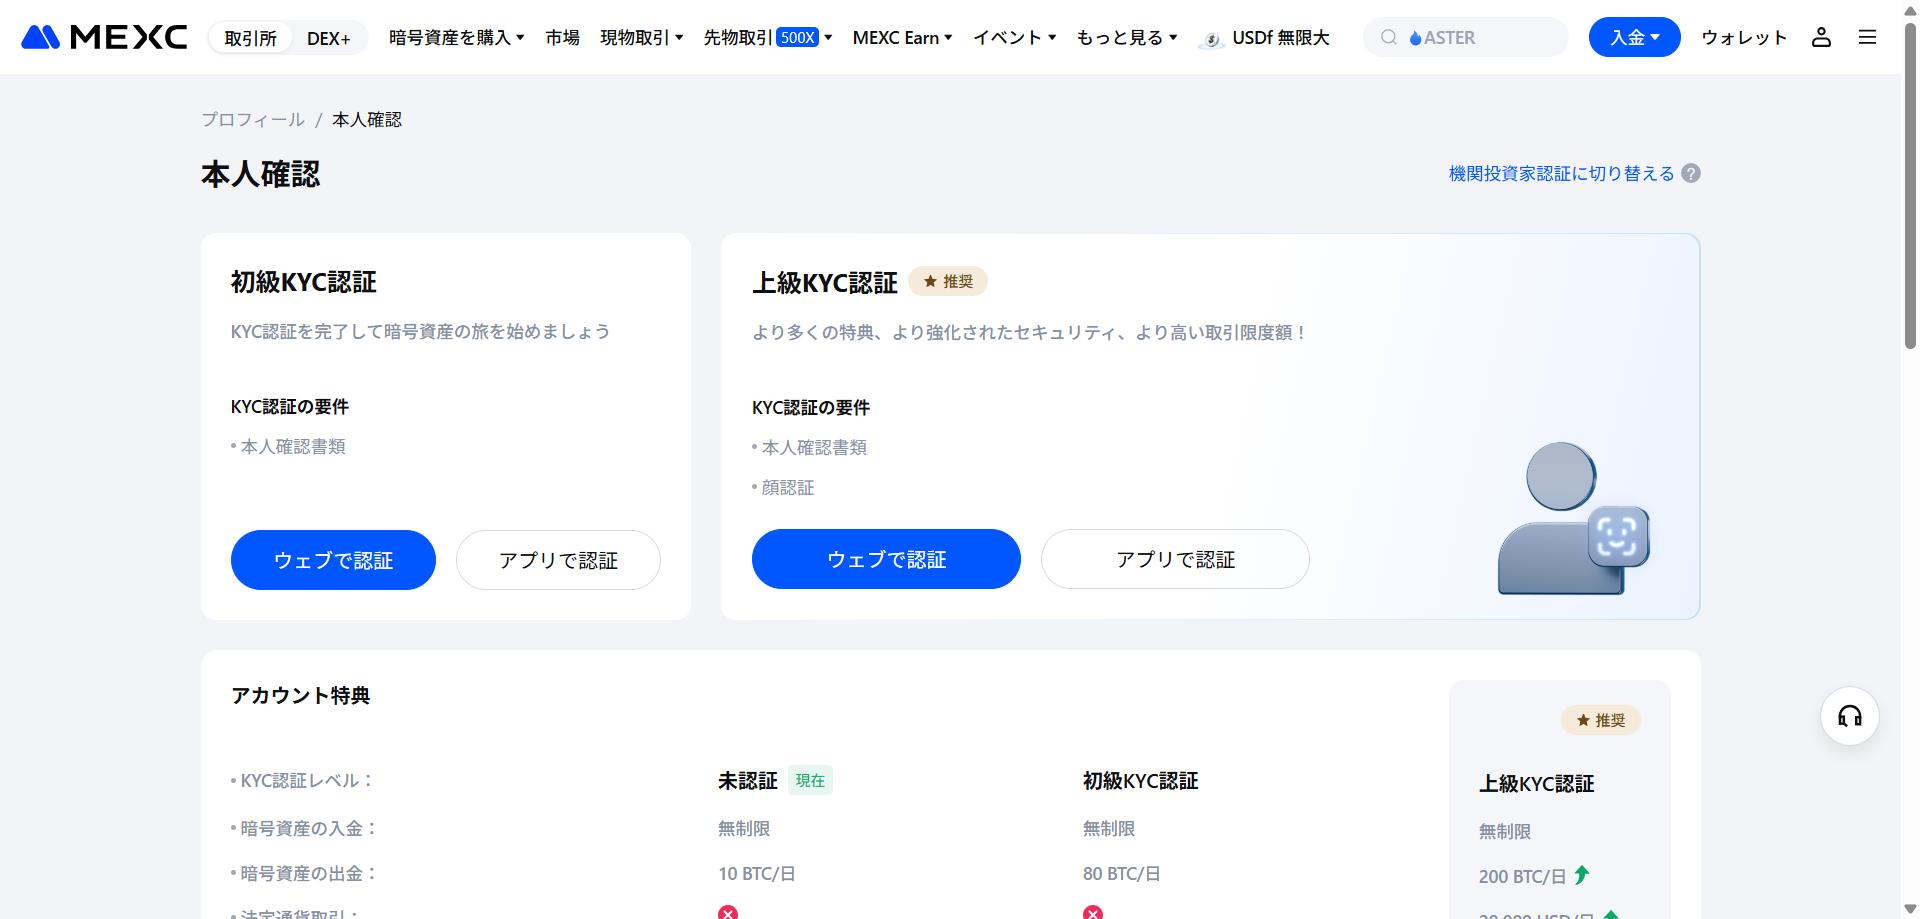The image size is (1920, 919).
Task: Open the 市場 menu item
Action: [x=562, y=37]
